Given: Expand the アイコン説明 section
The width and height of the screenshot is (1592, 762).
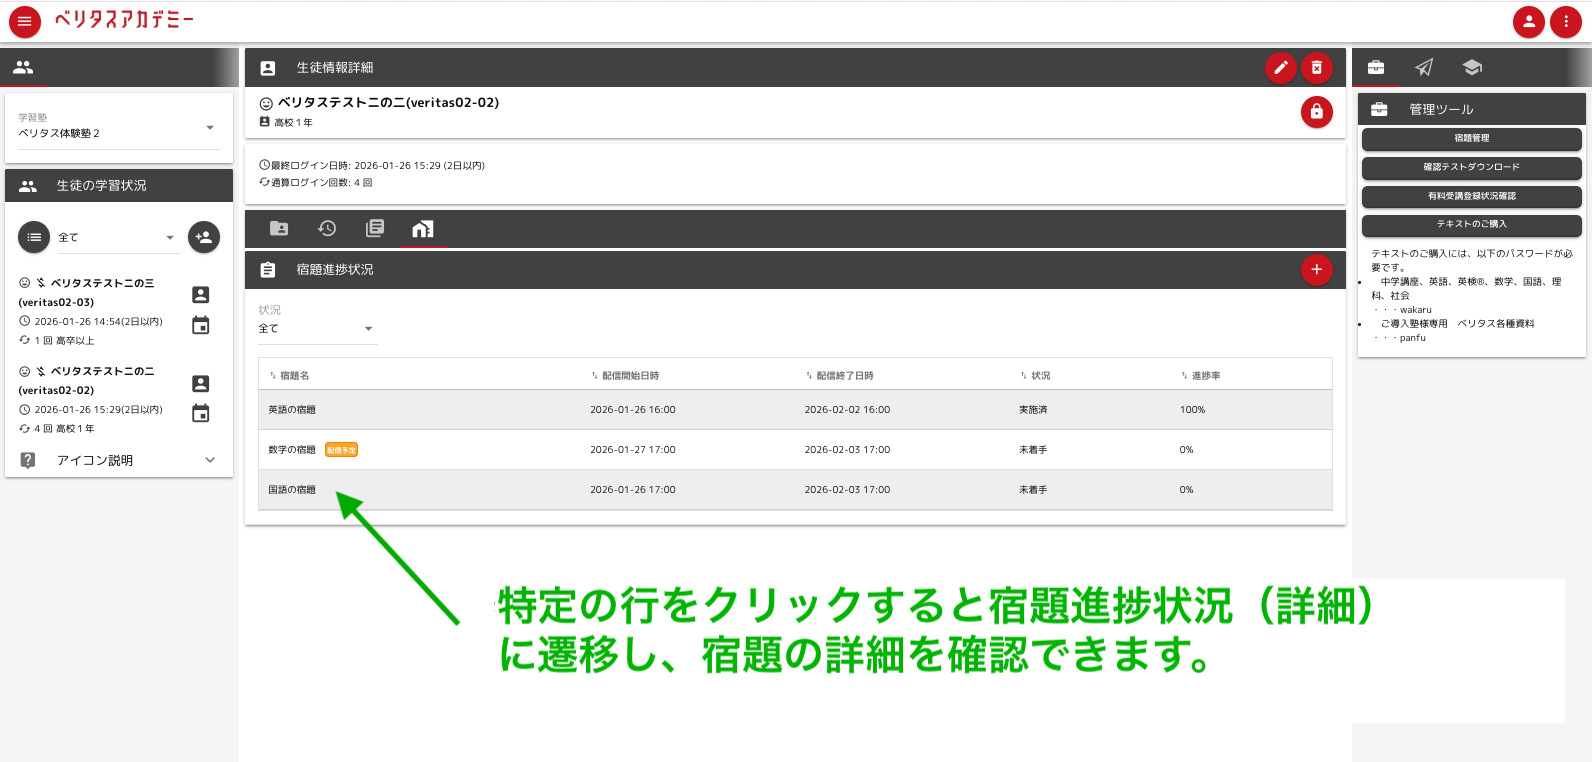Looking at the screenshot, I should click(x=119, y=460).
